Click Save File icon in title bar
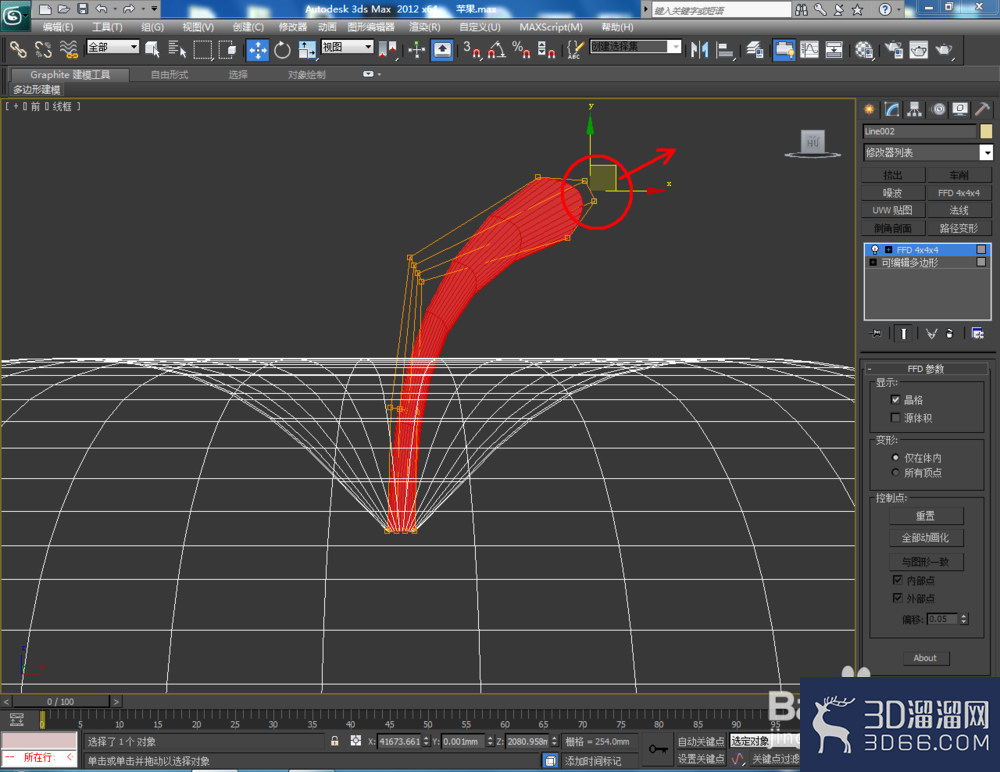Image resolution: width=1000 pixels, height=772 pixels. [x=82, y=9]
